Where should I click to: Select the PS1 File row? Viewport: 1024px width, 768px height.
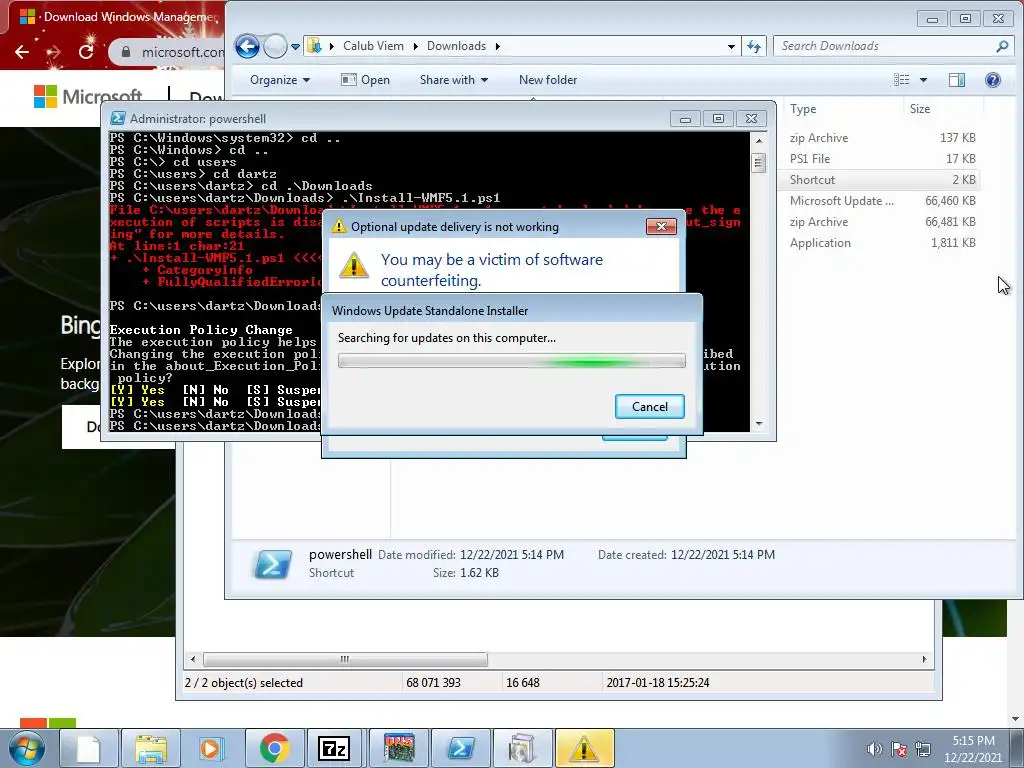click(882, 159)
